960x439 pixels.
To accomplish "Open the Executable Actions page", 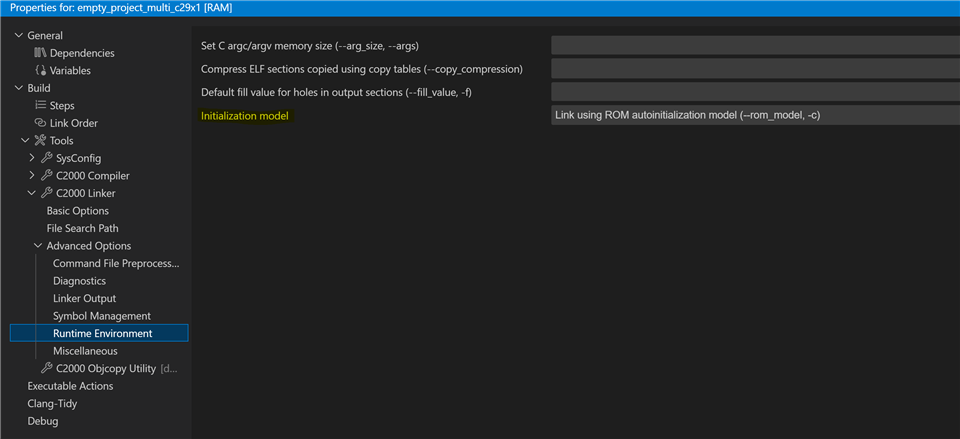I will click(70, 386).
